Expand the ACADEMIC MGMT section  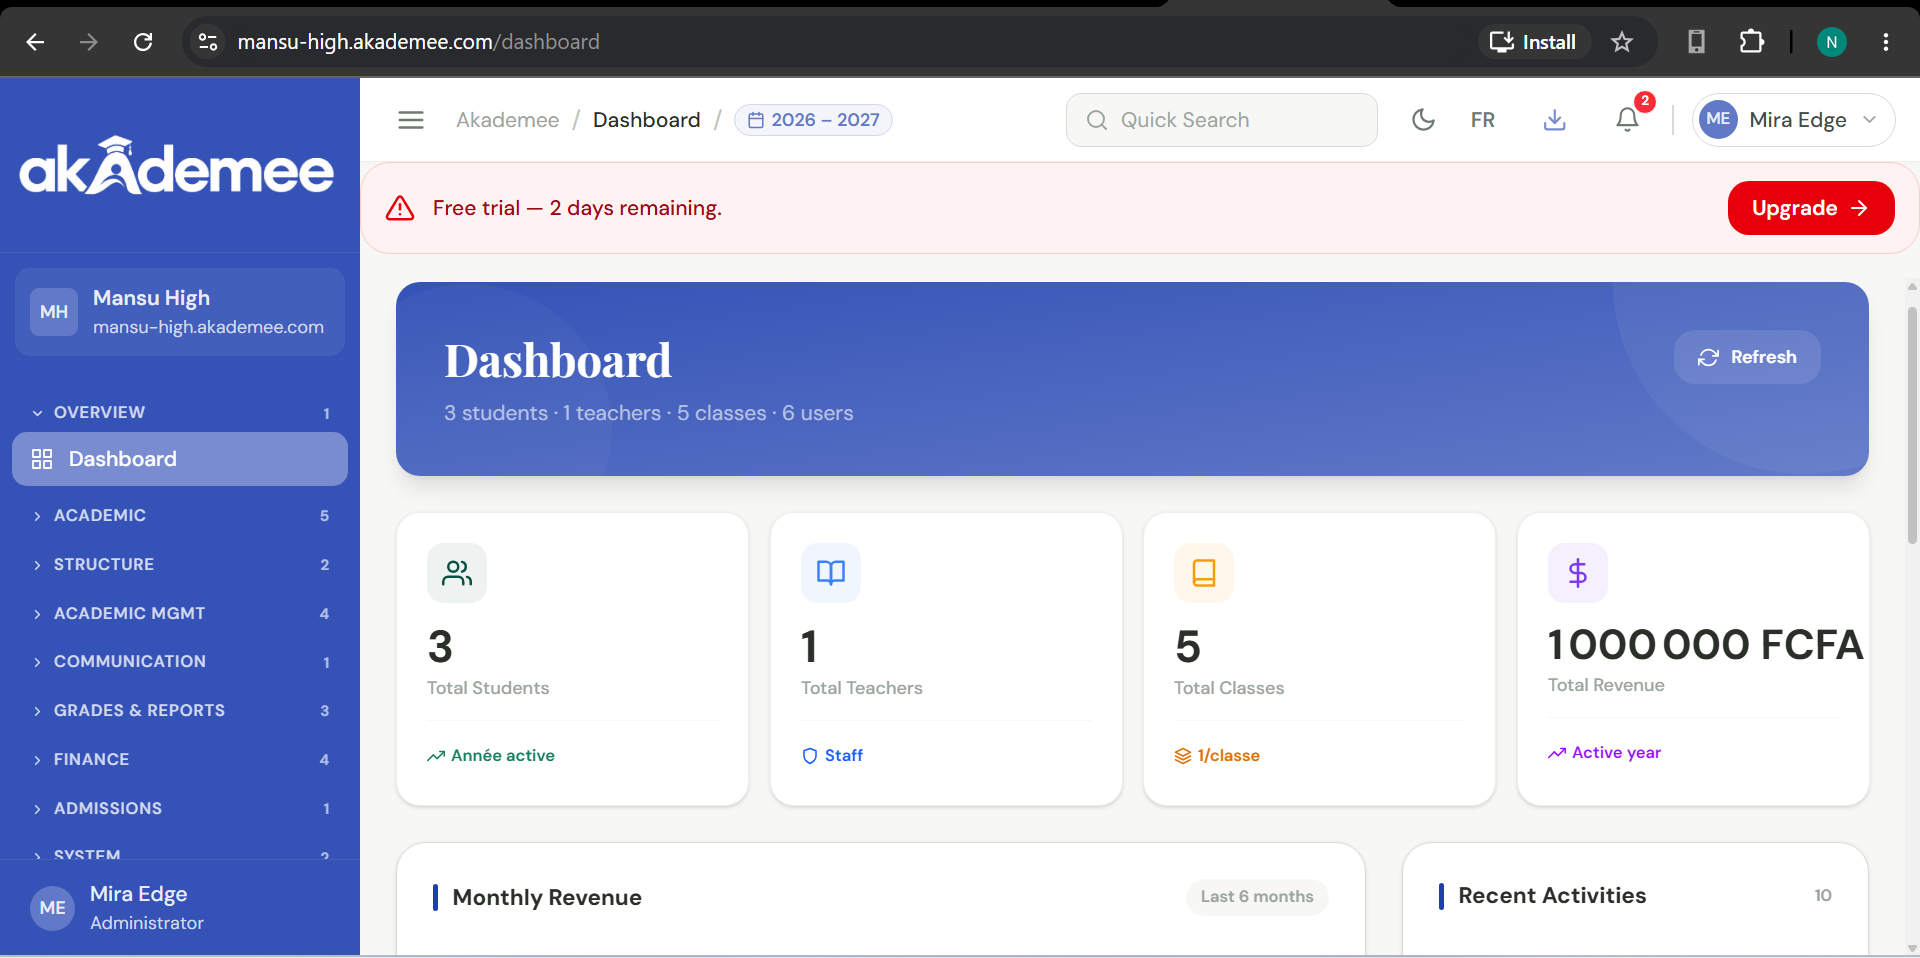(180, 613)
